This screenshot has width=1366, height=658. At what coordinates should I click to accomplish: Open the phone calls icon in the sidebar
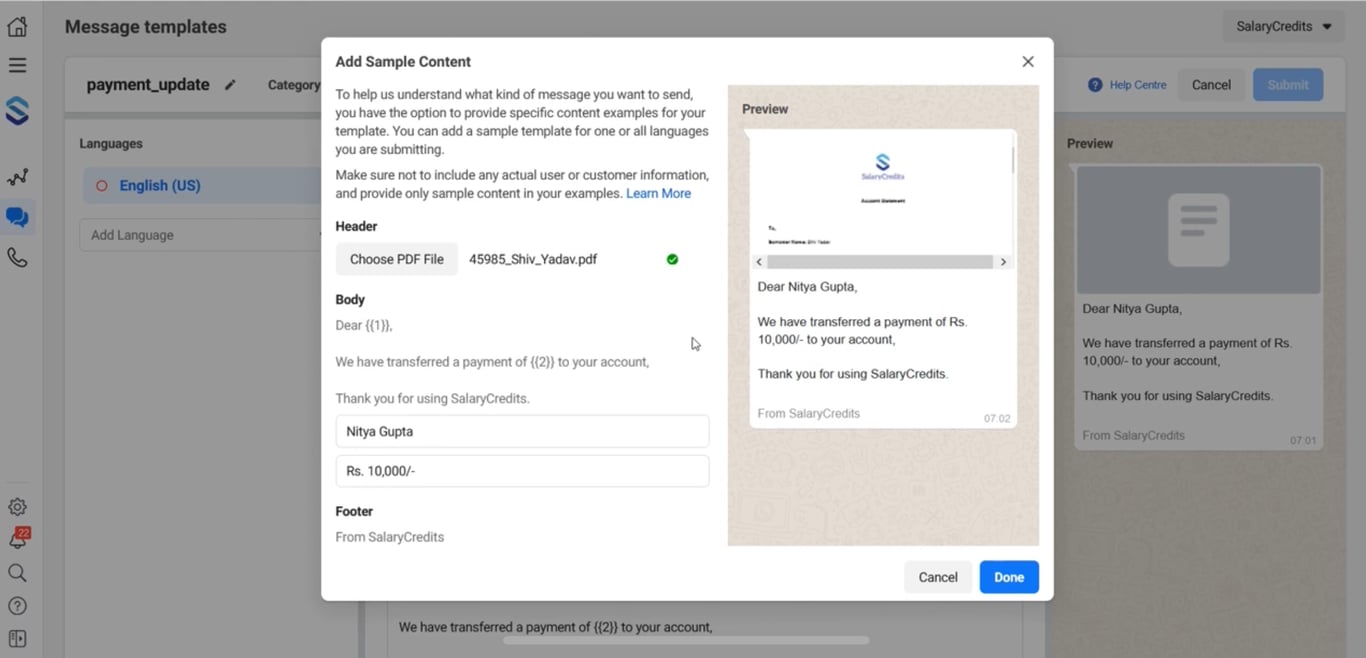click(x=17, y=257)
